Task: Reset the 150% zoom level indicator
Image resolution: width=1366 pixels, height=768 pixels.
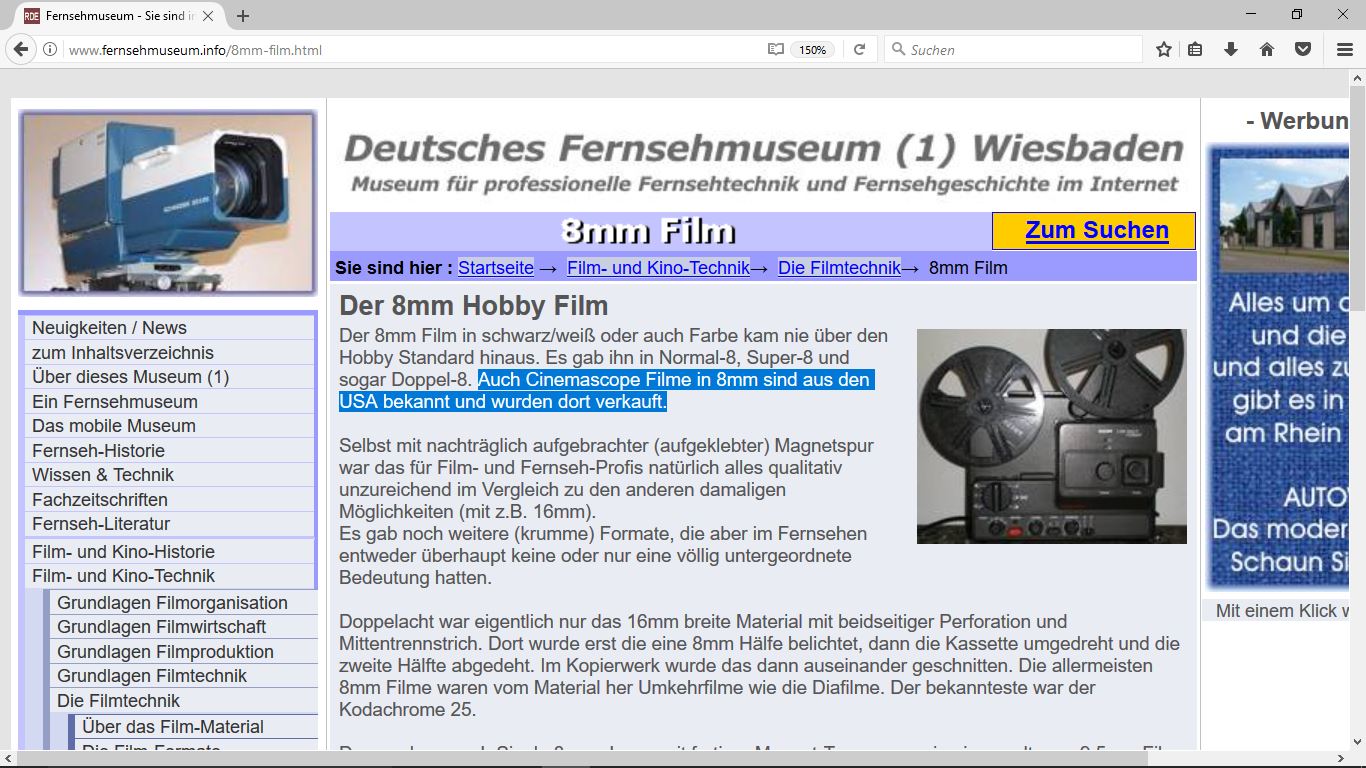Action: tap(812, 50)
